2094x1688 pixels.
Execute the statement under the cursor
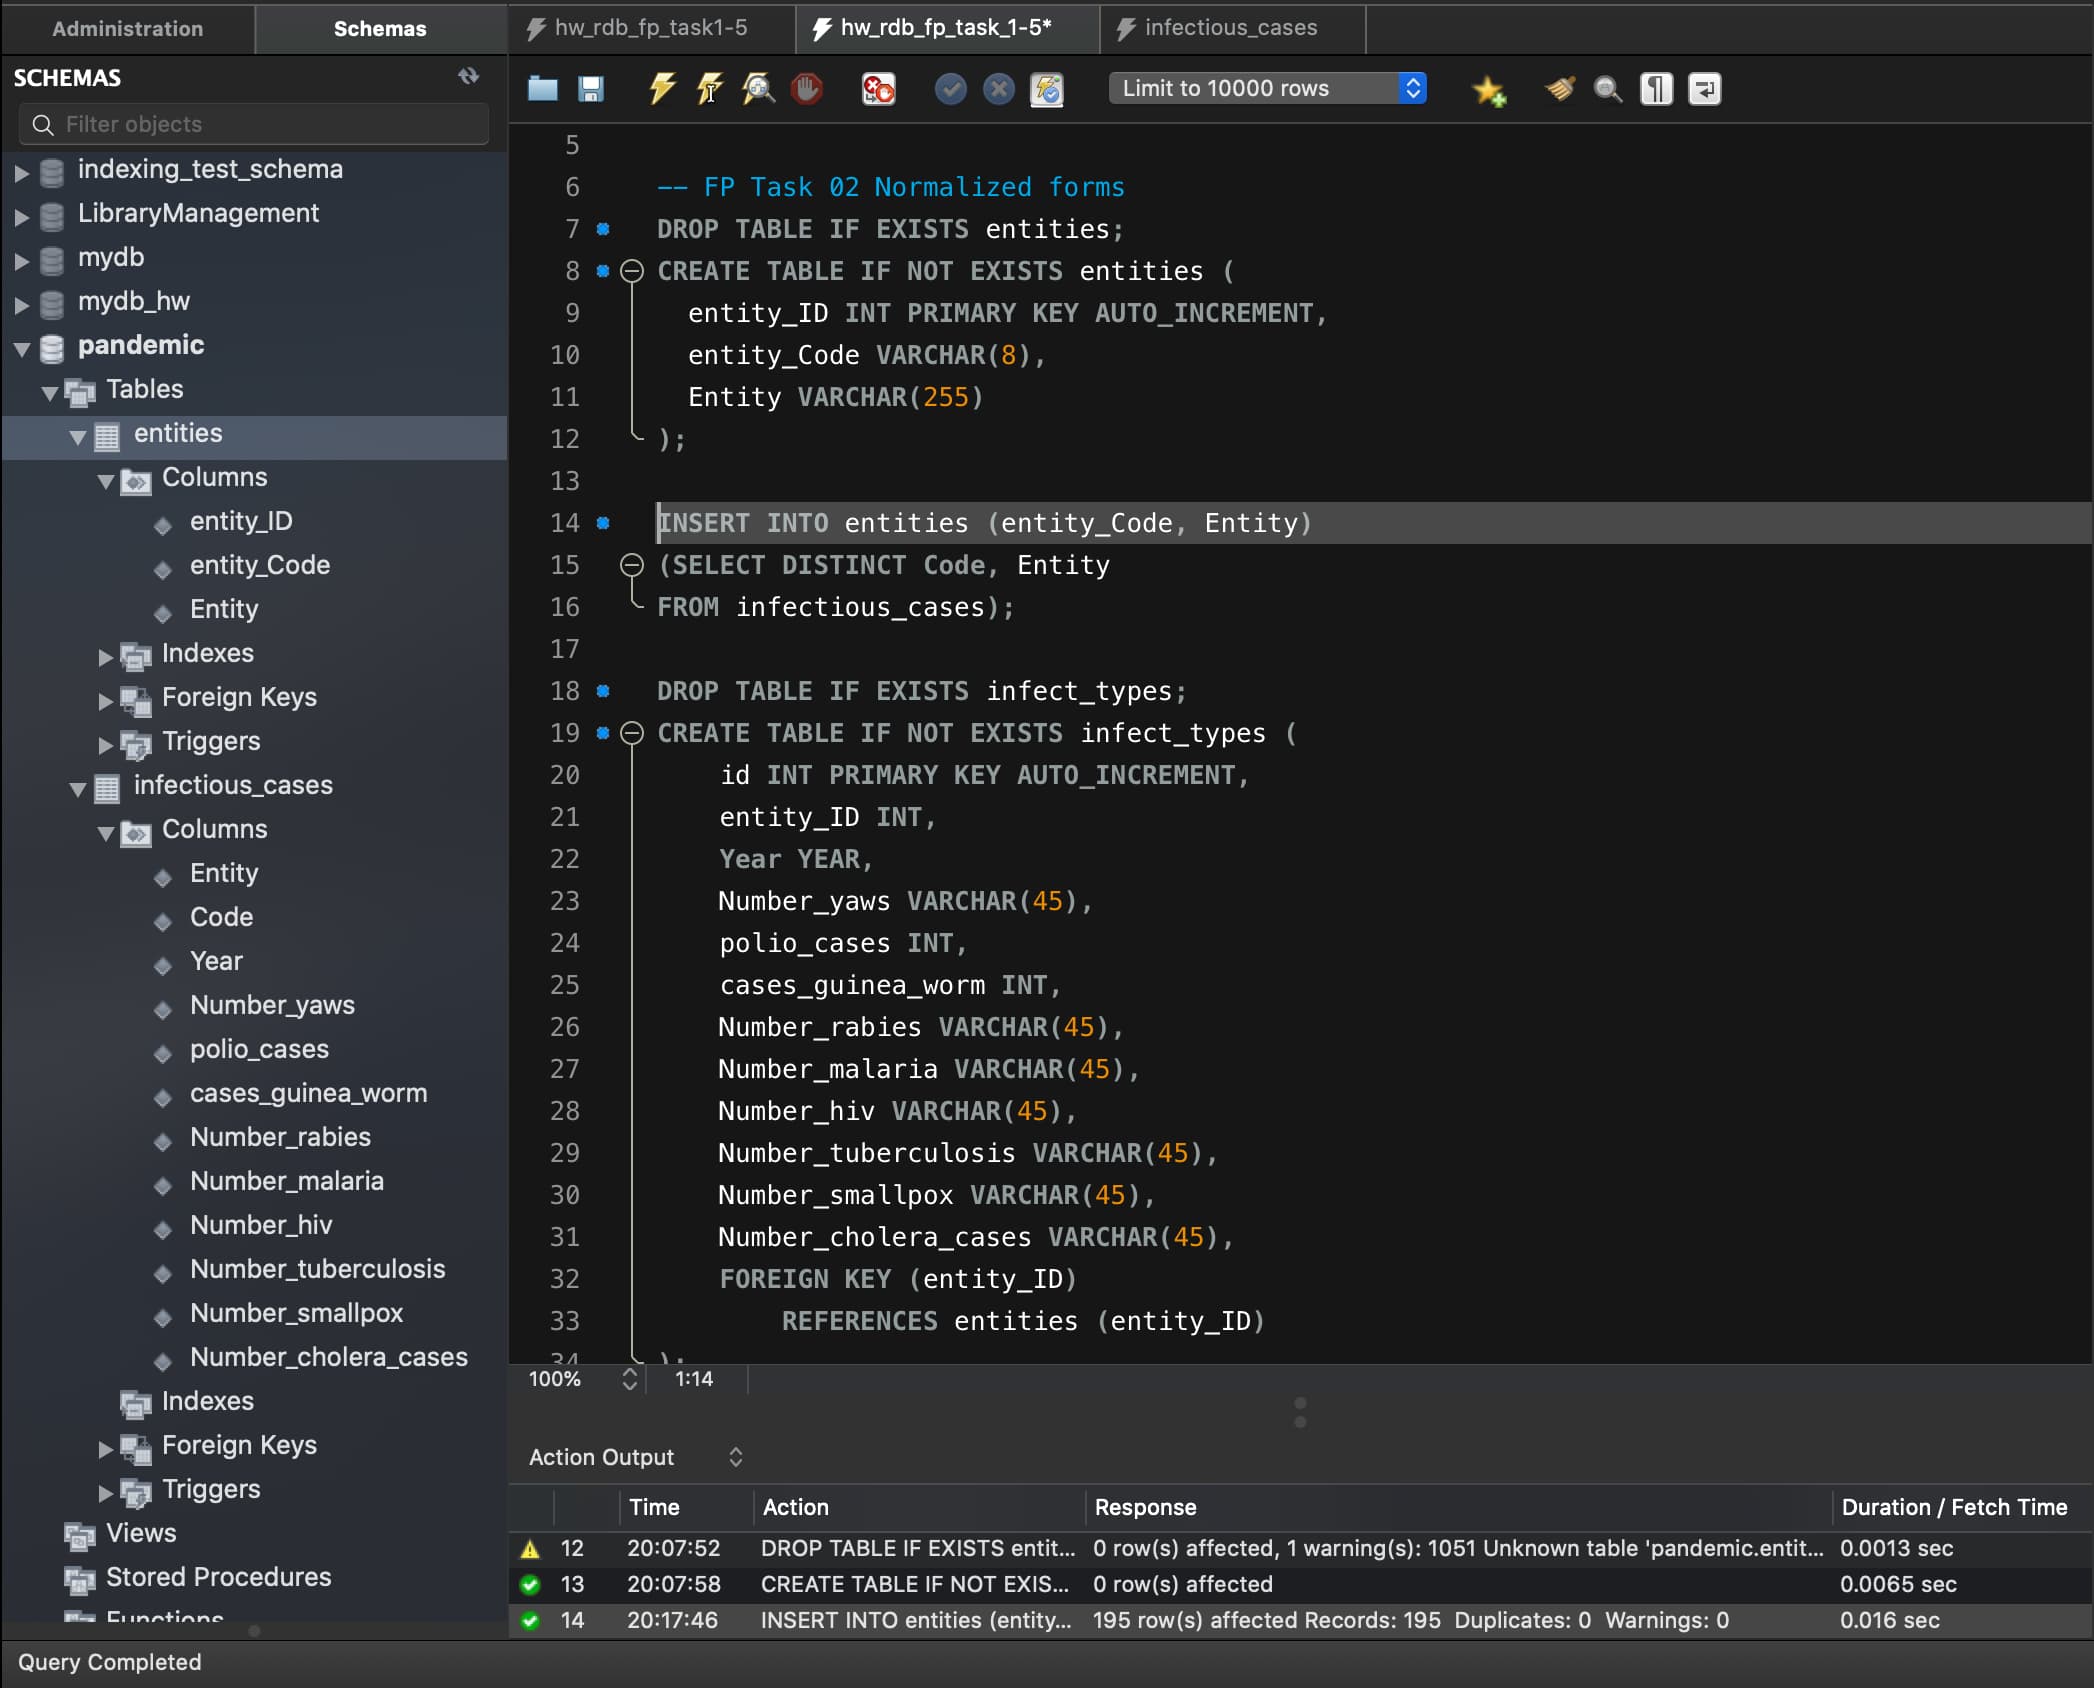[709, 89]
